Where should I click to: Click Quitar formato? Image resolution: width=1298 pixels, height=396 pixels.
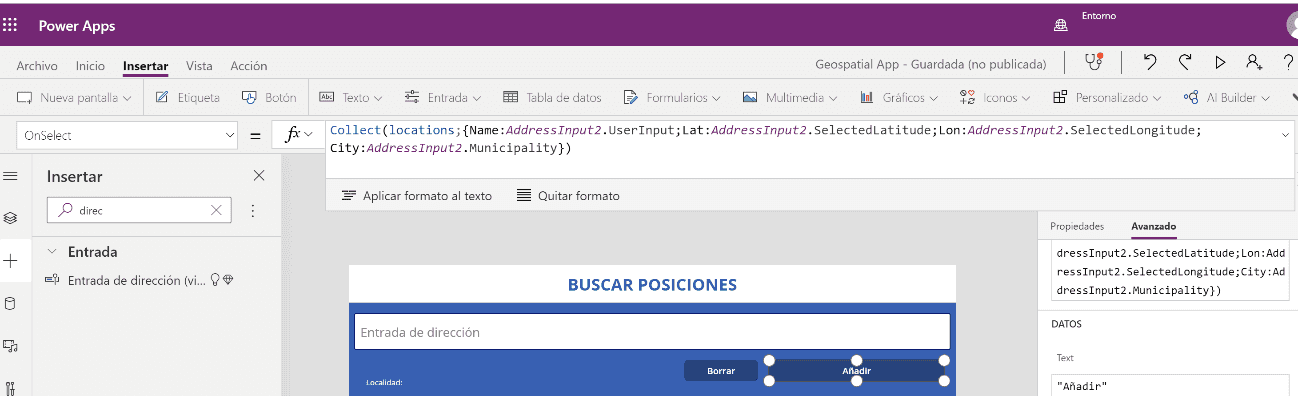point(568,196)
